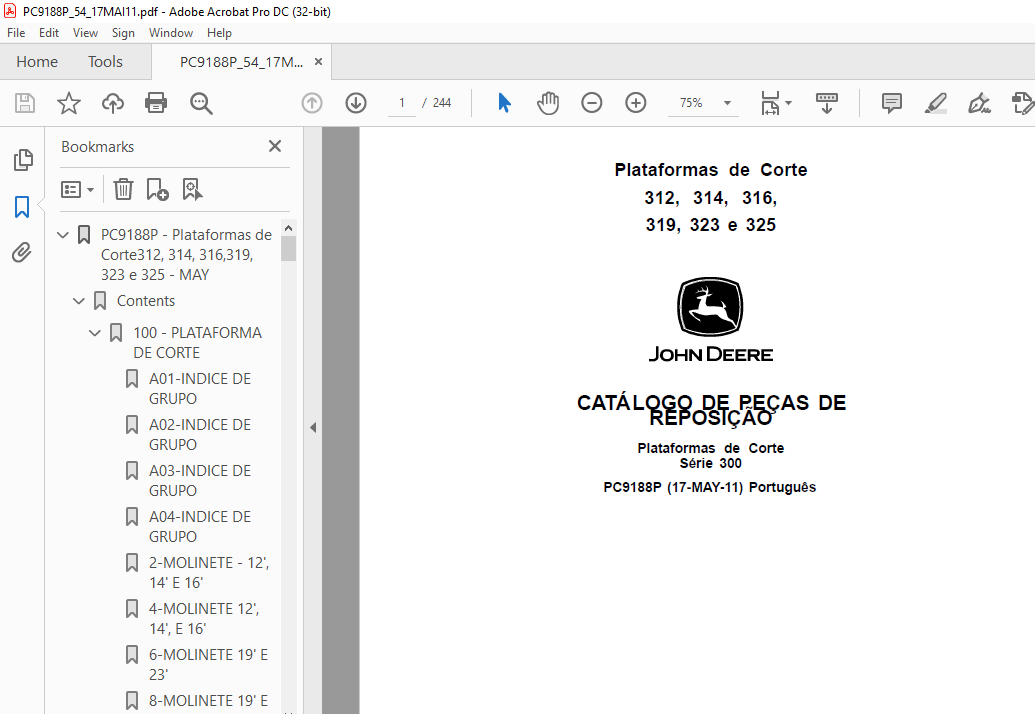Select the Contents bookmark
Image resolution: width=1035 pixels, height=714 pixels.
tap(146, 301)
